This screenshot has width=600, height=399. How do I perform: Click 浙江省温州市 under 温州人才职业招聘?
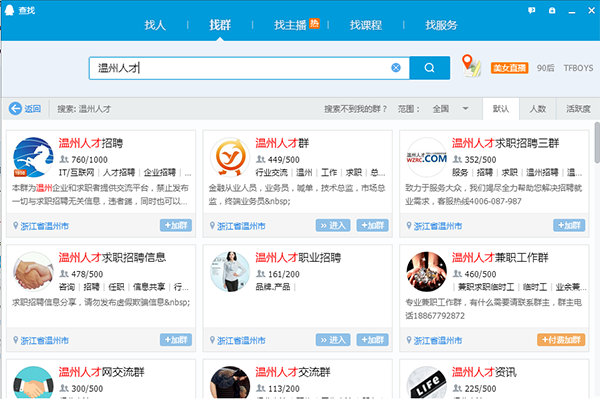pyautogui.click(x=241, y=340)
